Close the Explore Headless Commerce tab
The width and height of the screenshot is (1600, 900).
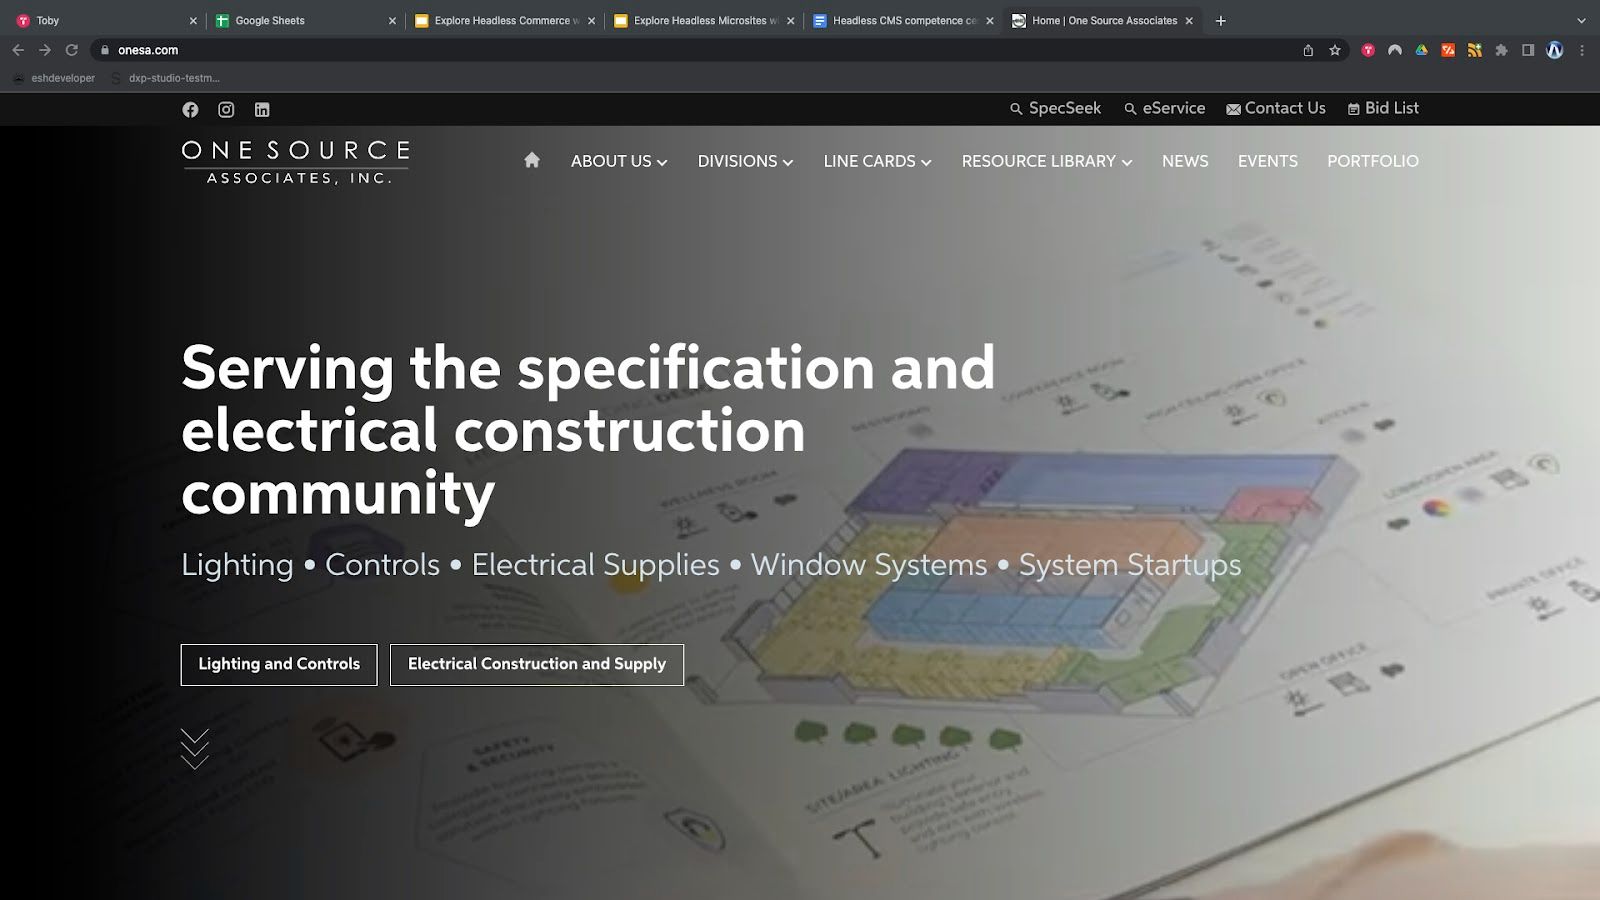(591, 20)
